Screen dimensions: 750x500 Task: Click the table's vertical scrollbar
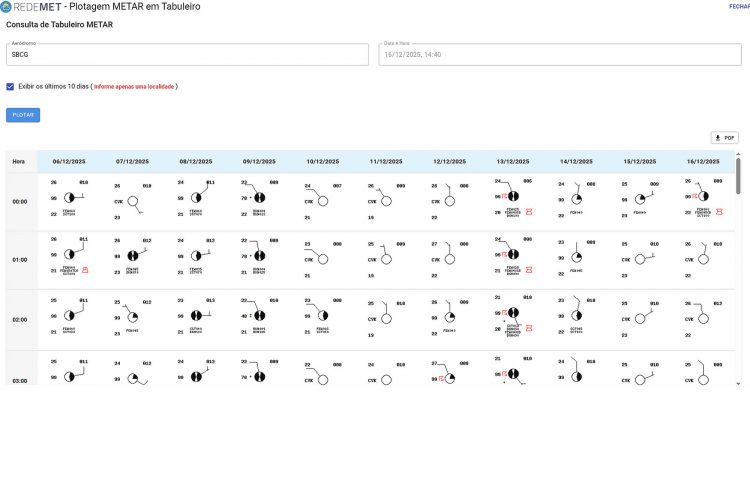click(738, 175)
